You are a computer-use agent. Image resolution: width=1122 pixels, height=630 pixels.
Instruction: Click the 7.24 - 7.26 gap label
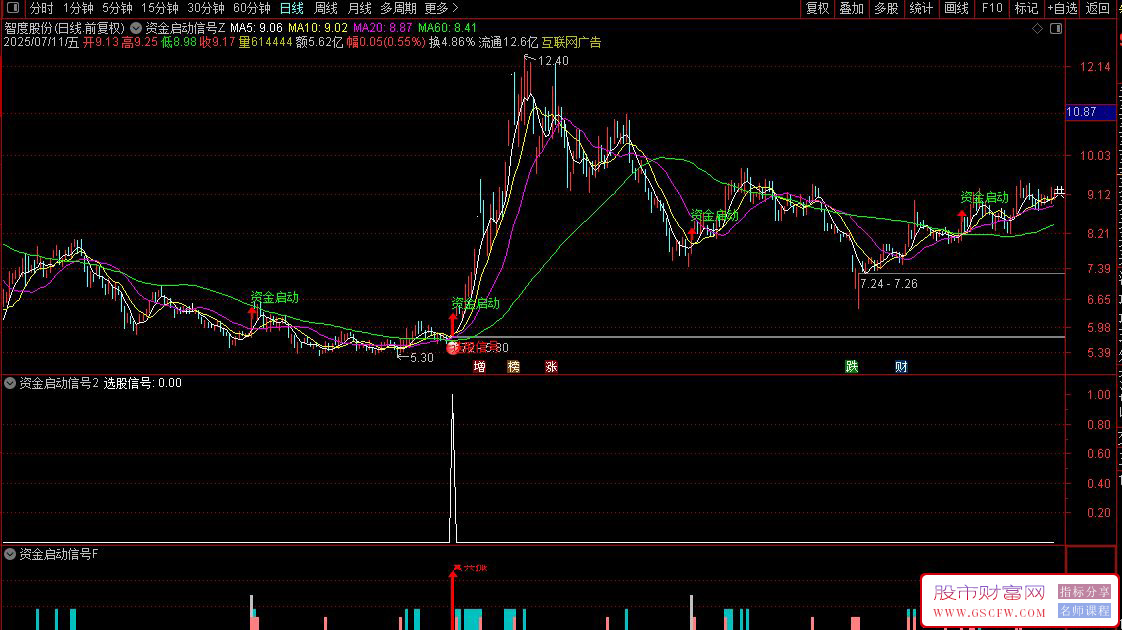pos(889,284)
